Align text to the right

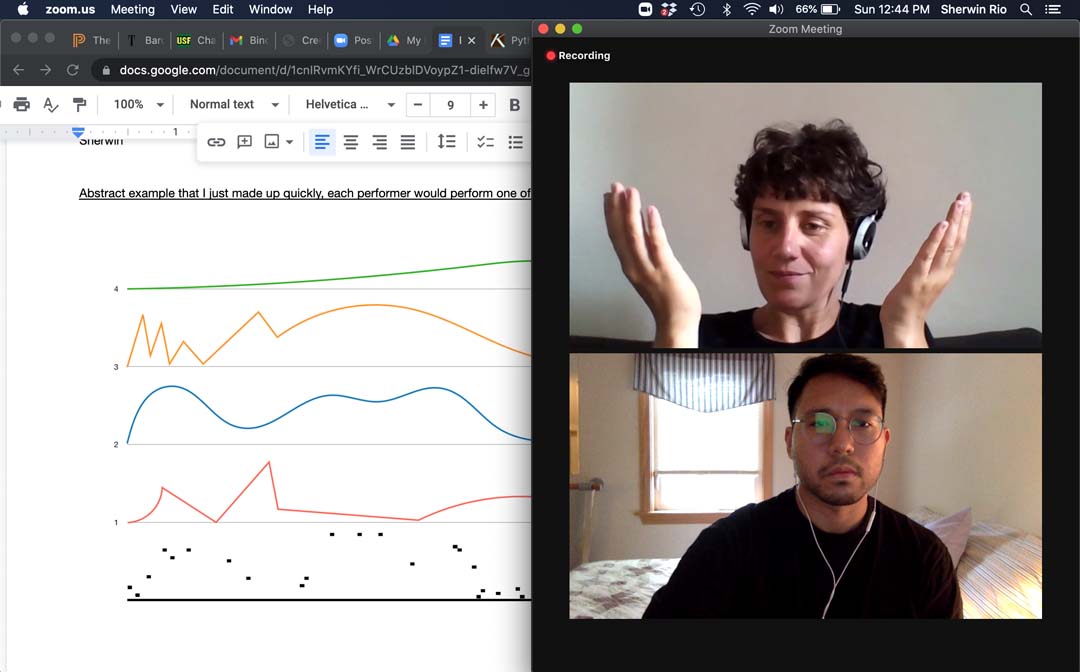click(380, 142)
